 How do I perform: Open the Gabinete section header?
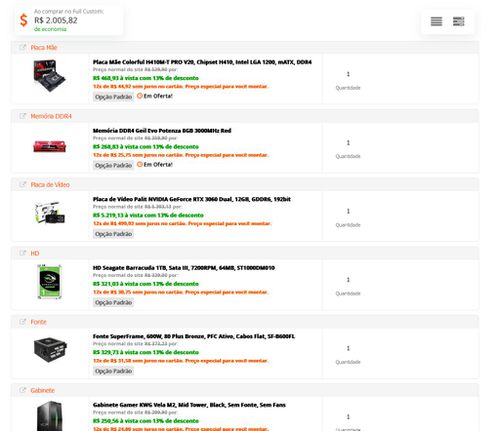245,390
